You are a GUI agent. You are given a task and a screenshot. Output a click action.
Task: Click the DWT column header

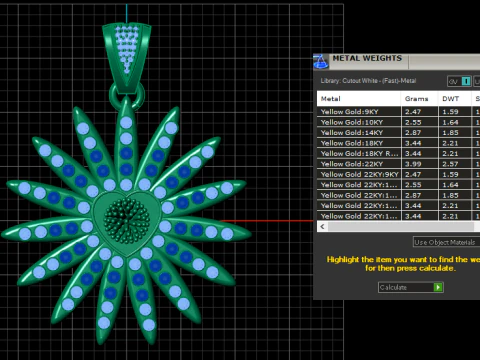click(455, 99)
